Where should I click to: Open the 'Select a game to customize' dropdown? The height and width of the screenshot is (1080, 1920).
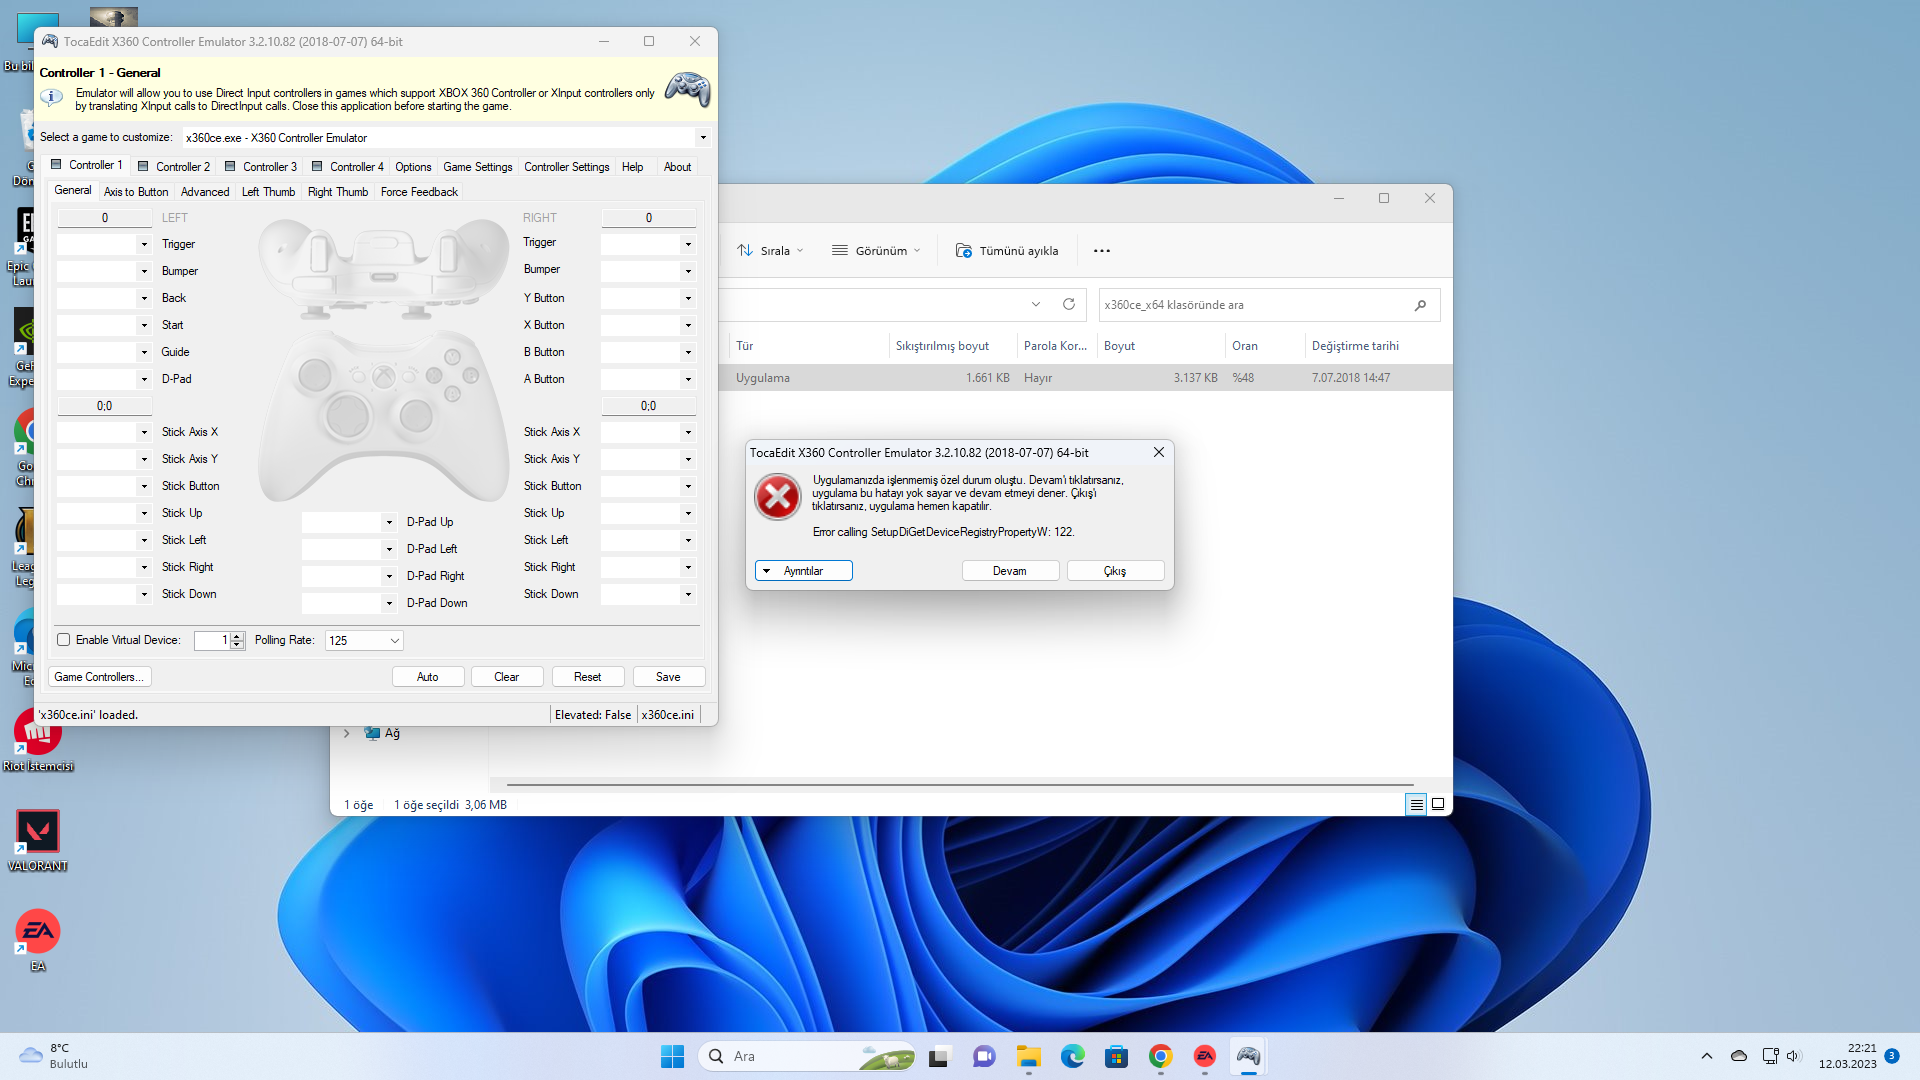pos(702,138)
